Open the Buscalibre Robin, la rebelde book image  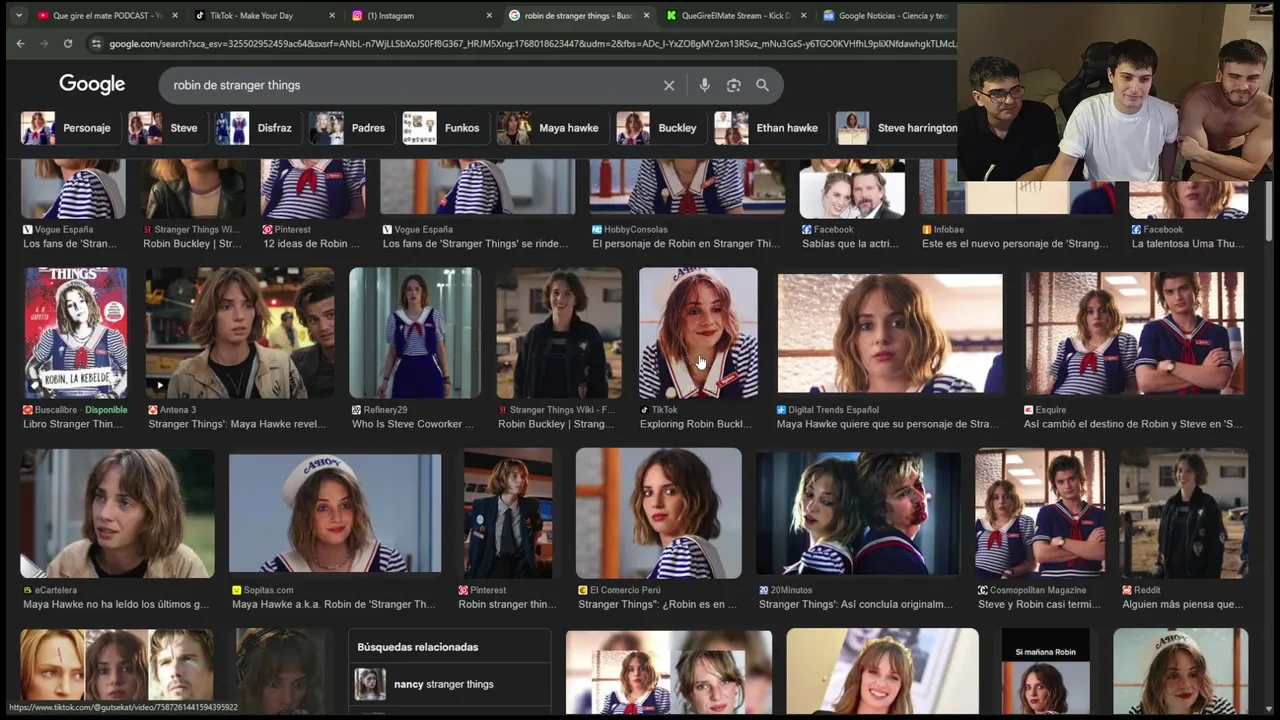point(76,333)
